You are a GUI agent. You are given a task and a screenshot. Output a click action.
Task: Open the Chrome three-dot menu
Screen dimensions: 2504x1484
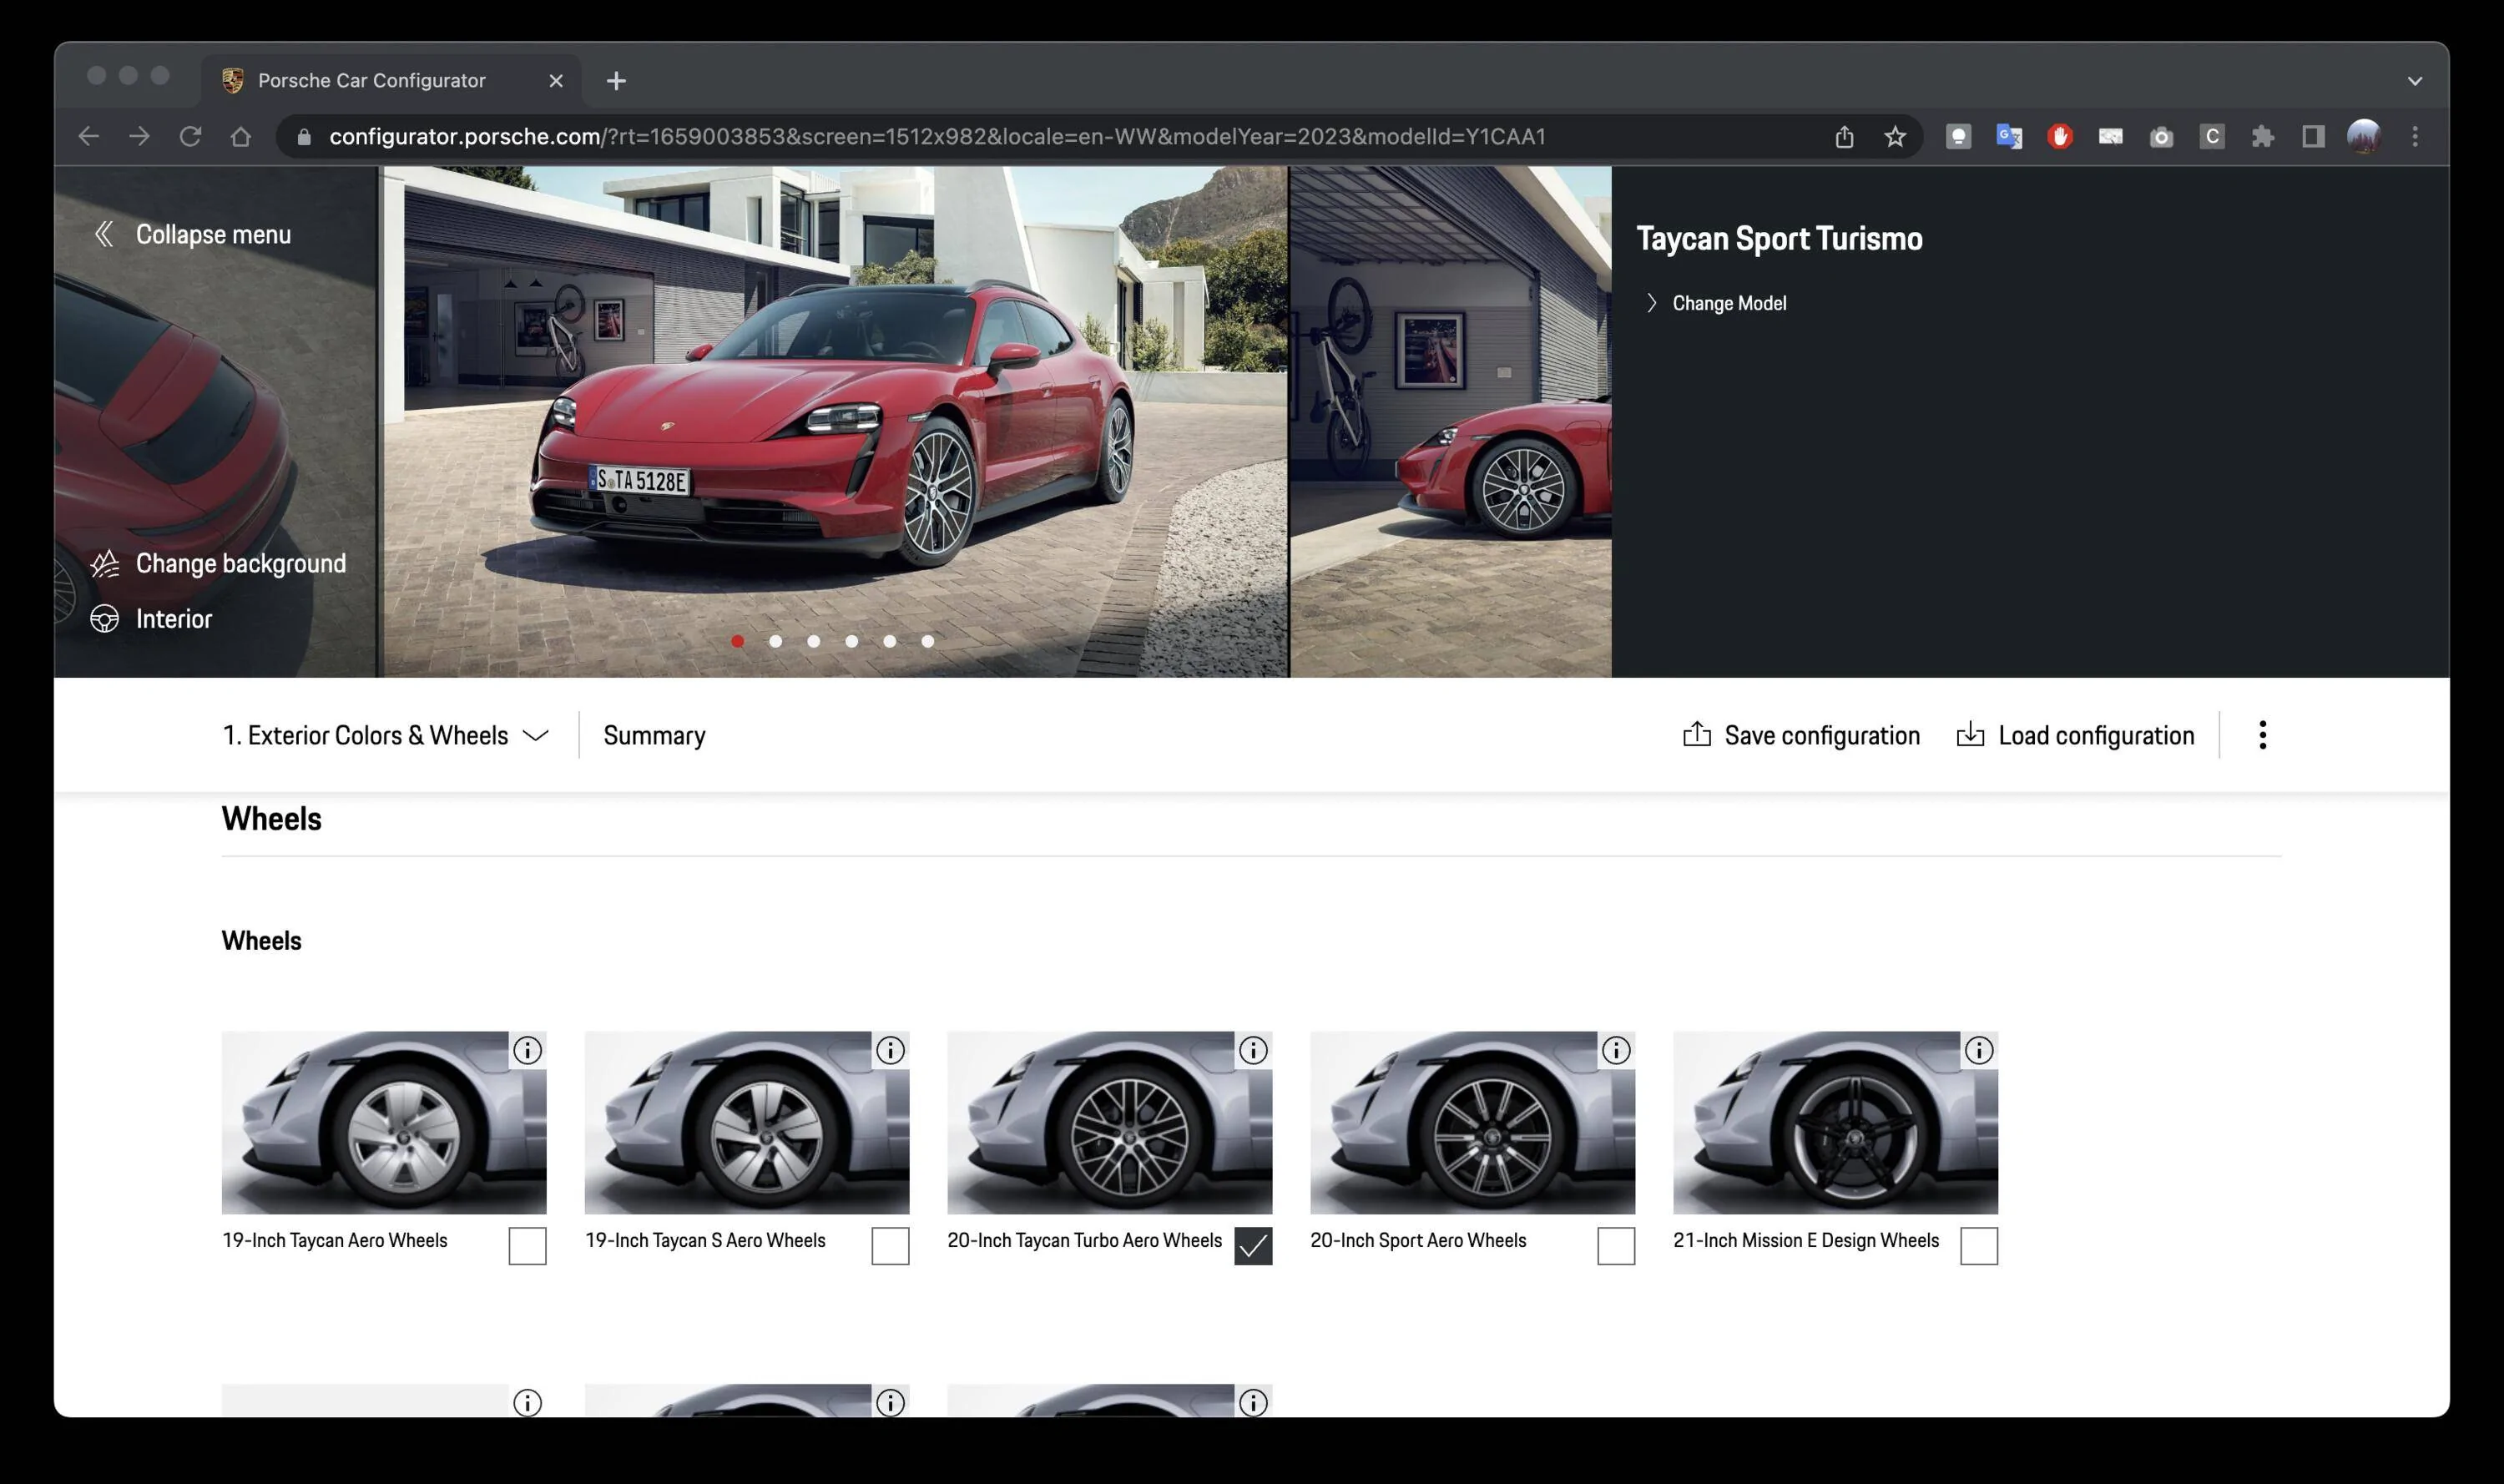tap(2415, 136)
